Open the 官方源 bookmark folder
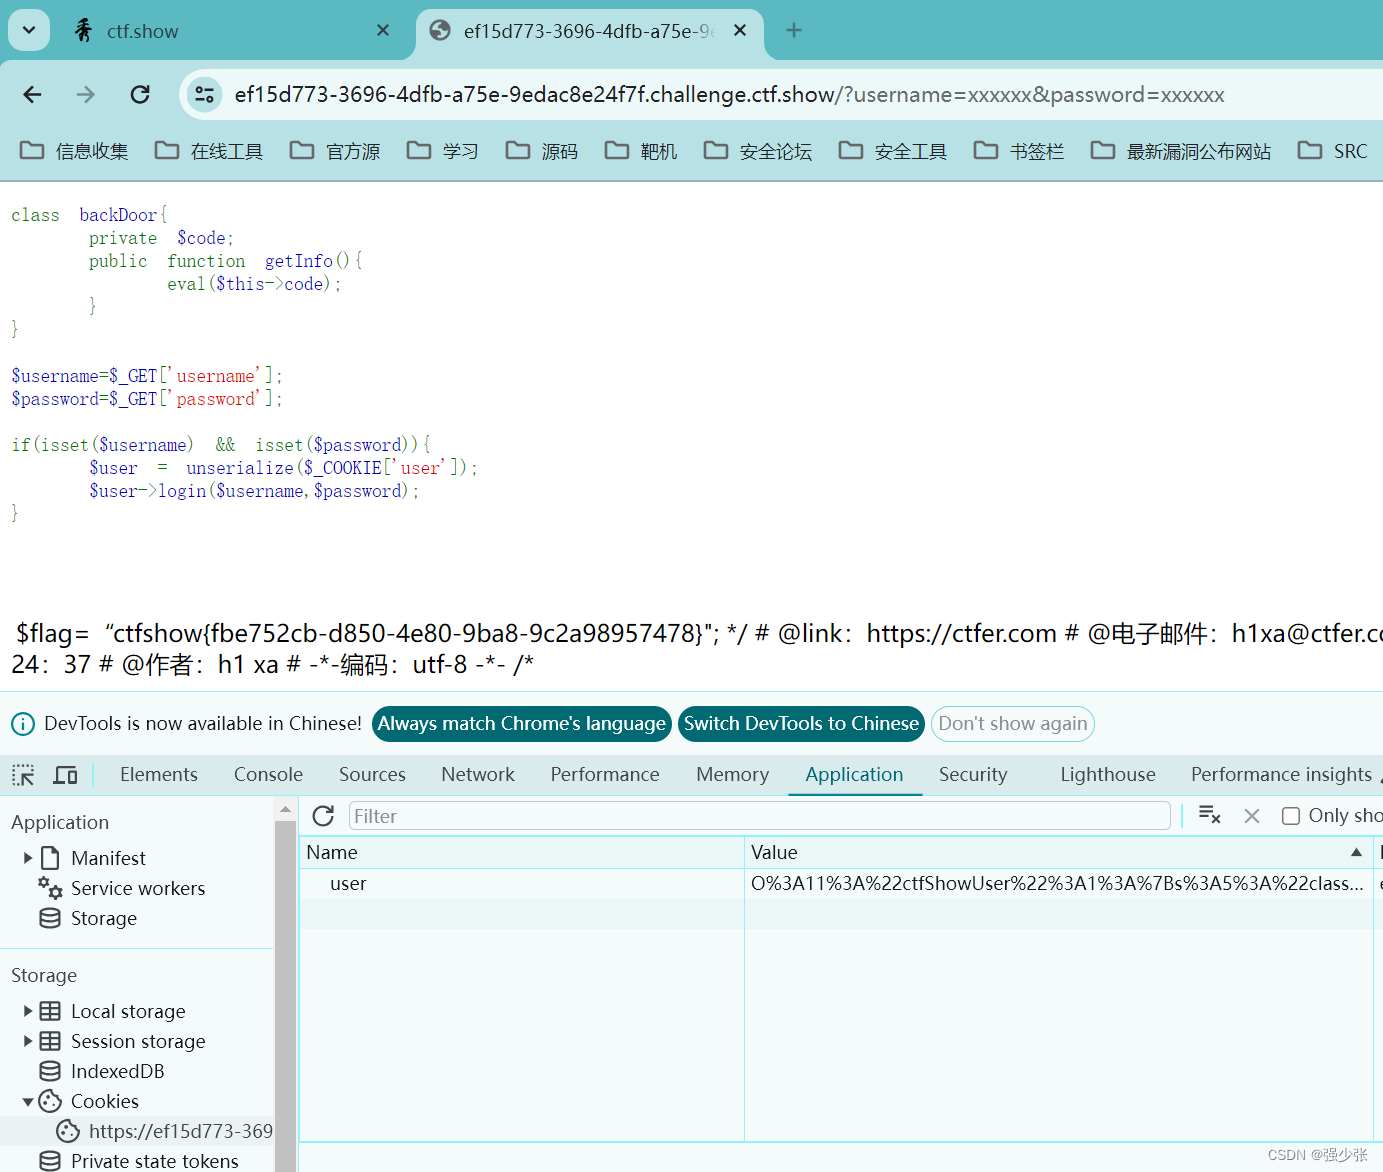Viewport: 1383px width, 1172px height. tap(335, 151)
